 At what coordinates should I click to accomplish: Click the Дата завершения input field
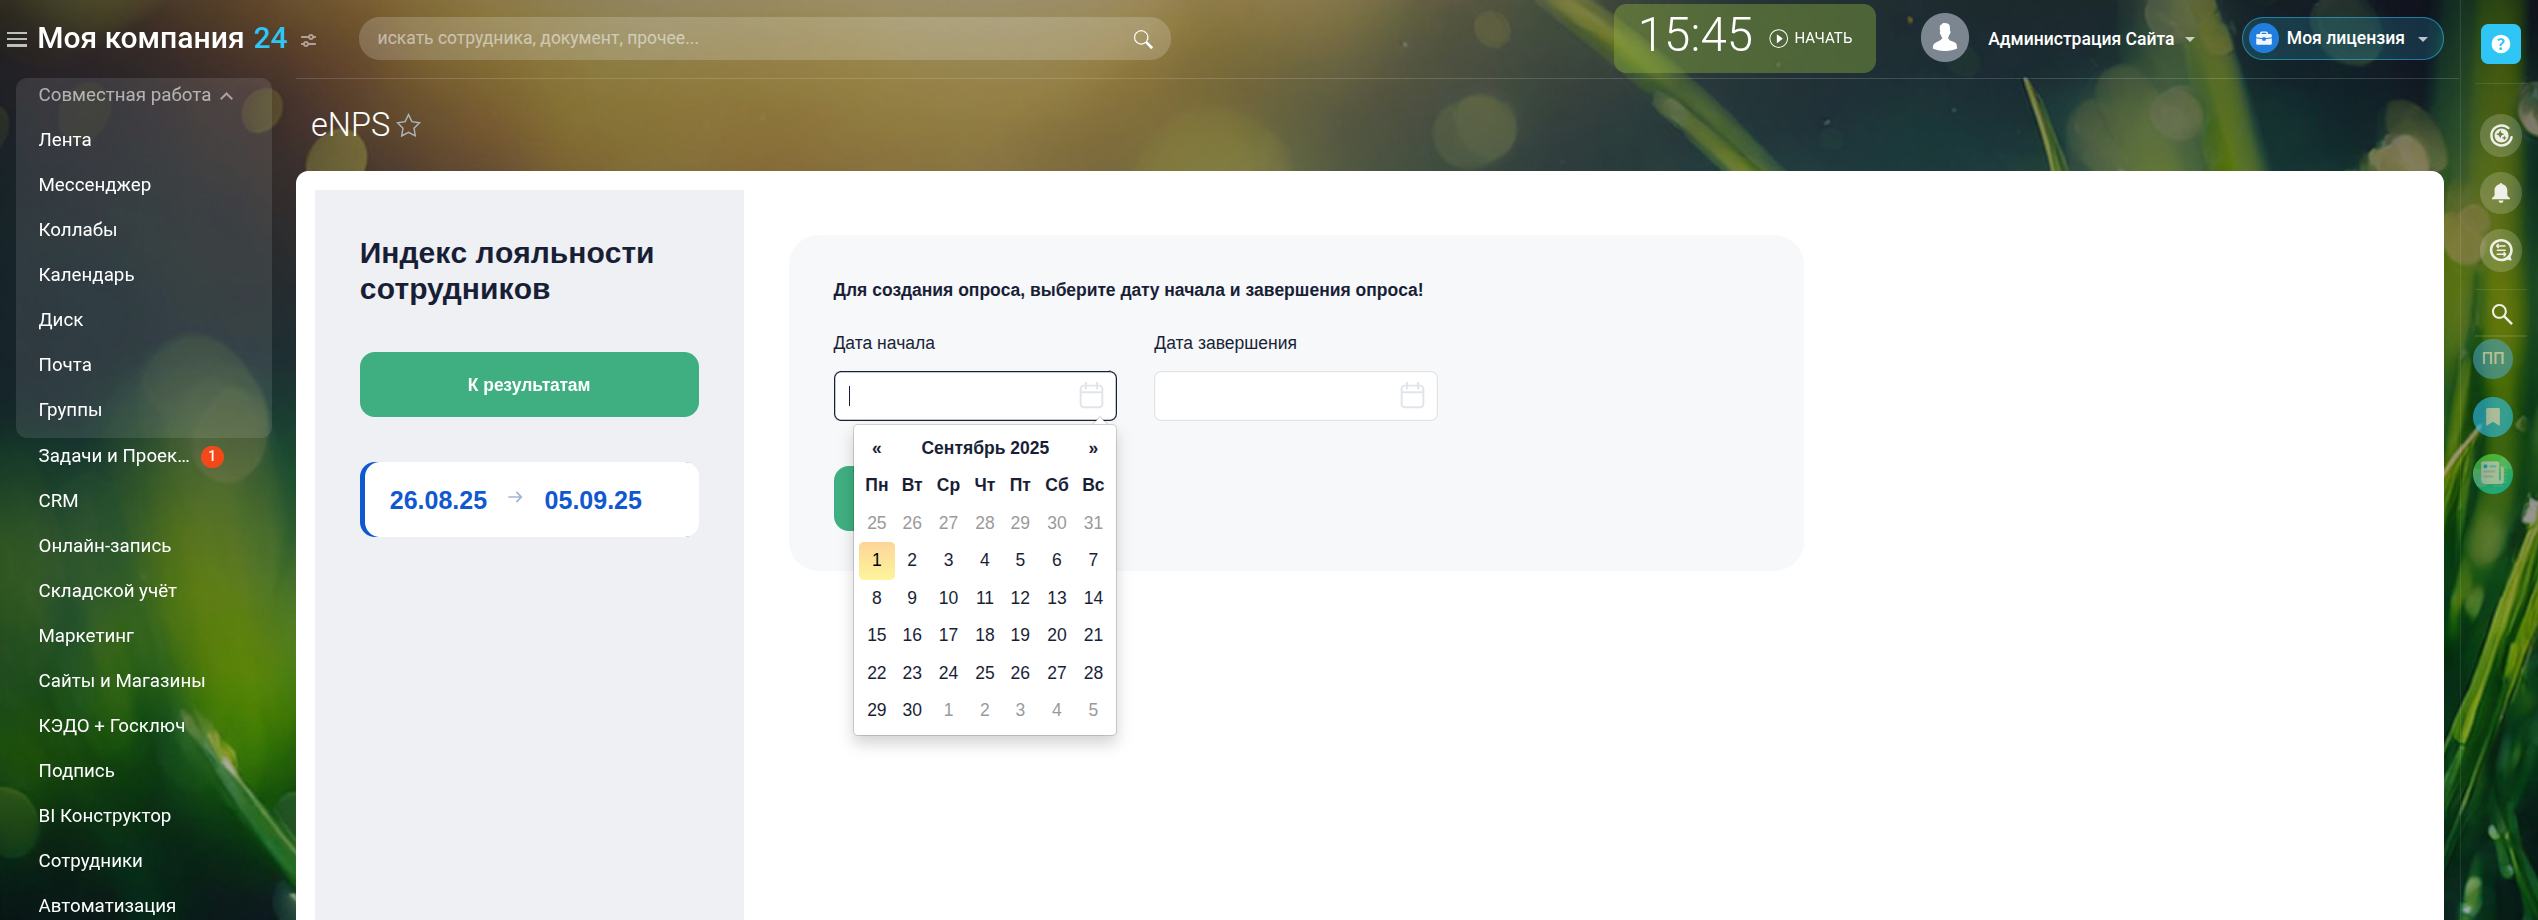[1275, 396]
